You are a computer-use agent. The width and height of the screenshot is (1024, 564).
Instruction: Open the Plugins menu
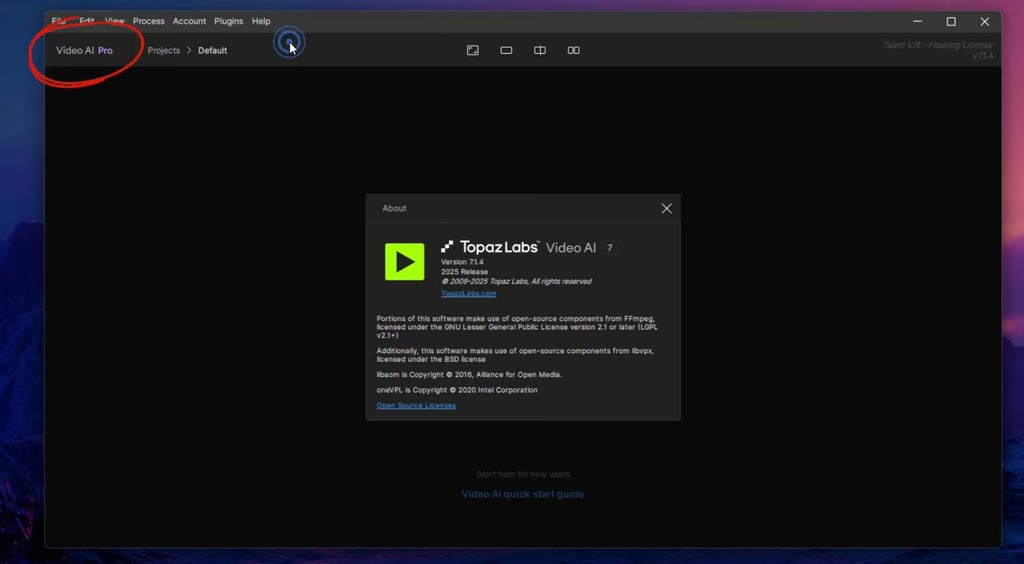click(229, 21)
